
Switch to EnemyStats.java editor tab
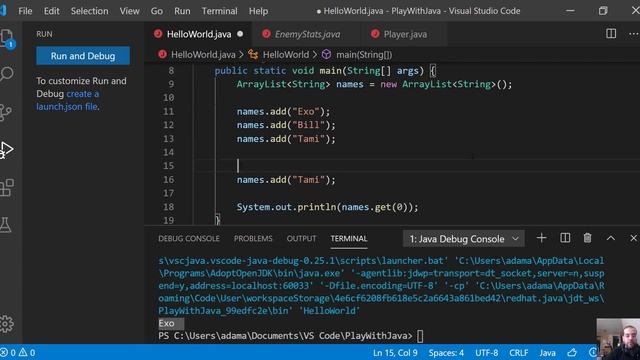[x=307, y=34]
